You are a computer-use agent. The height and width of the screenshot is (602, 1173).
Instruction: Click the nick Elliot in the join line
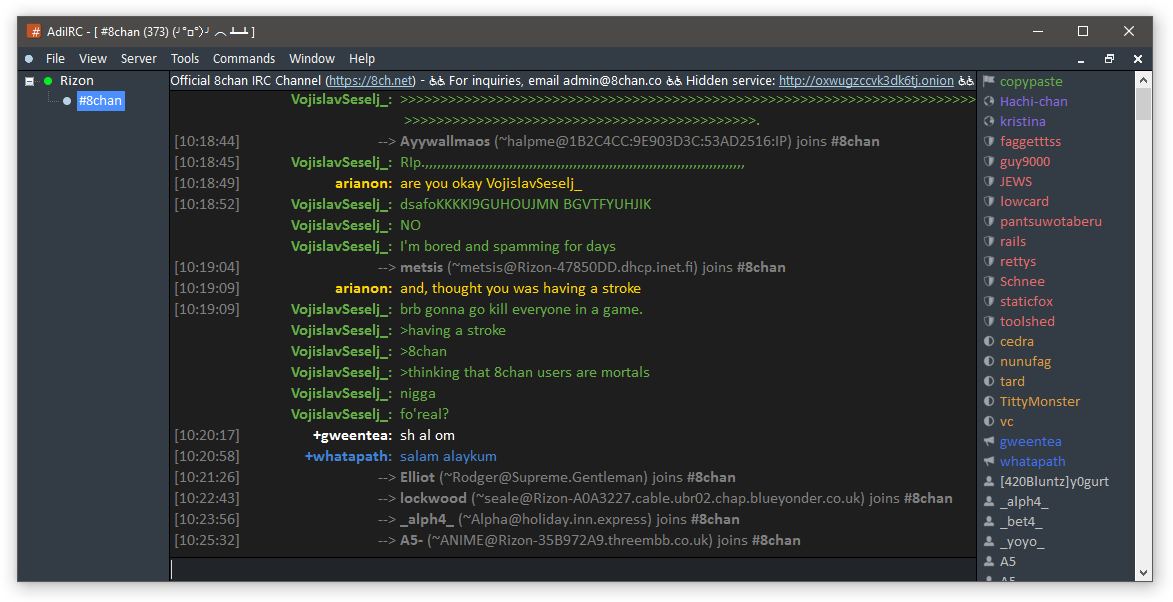click(417, 477)
